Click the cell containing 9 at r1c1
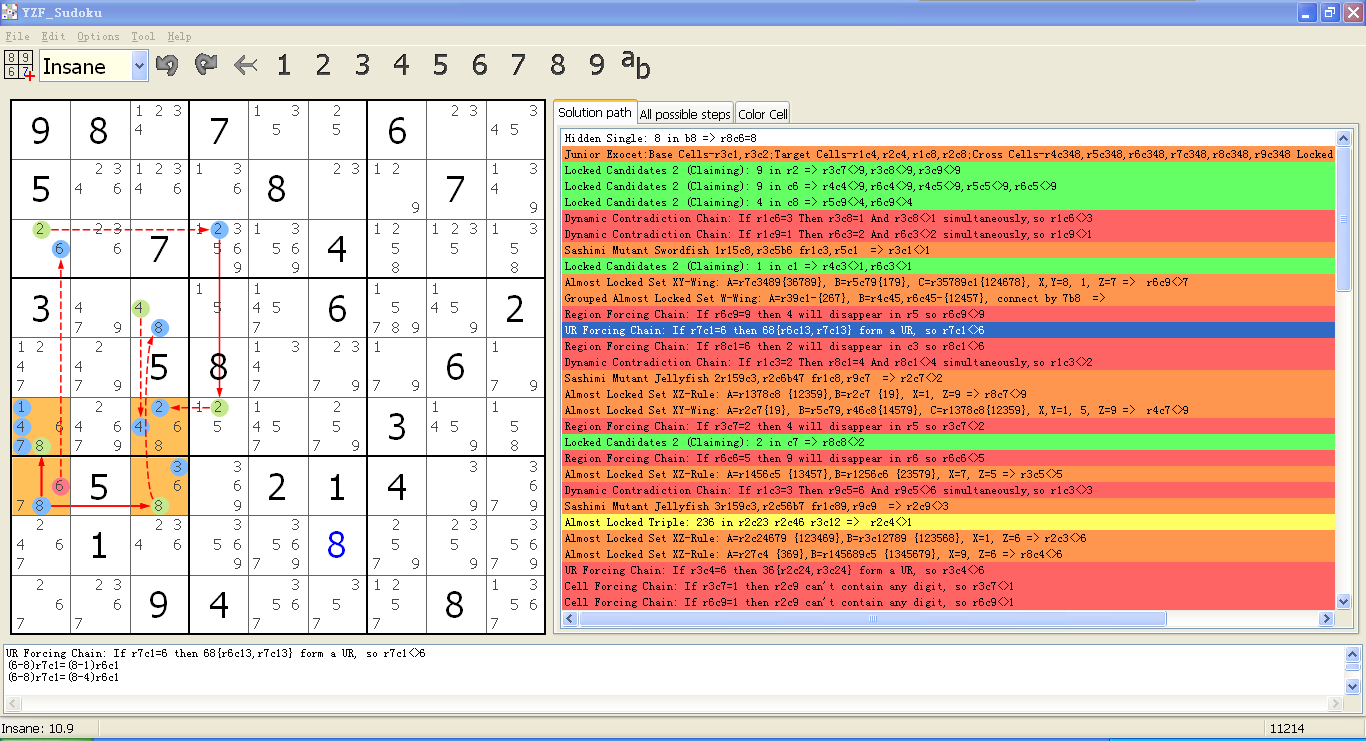 point(40,130)
